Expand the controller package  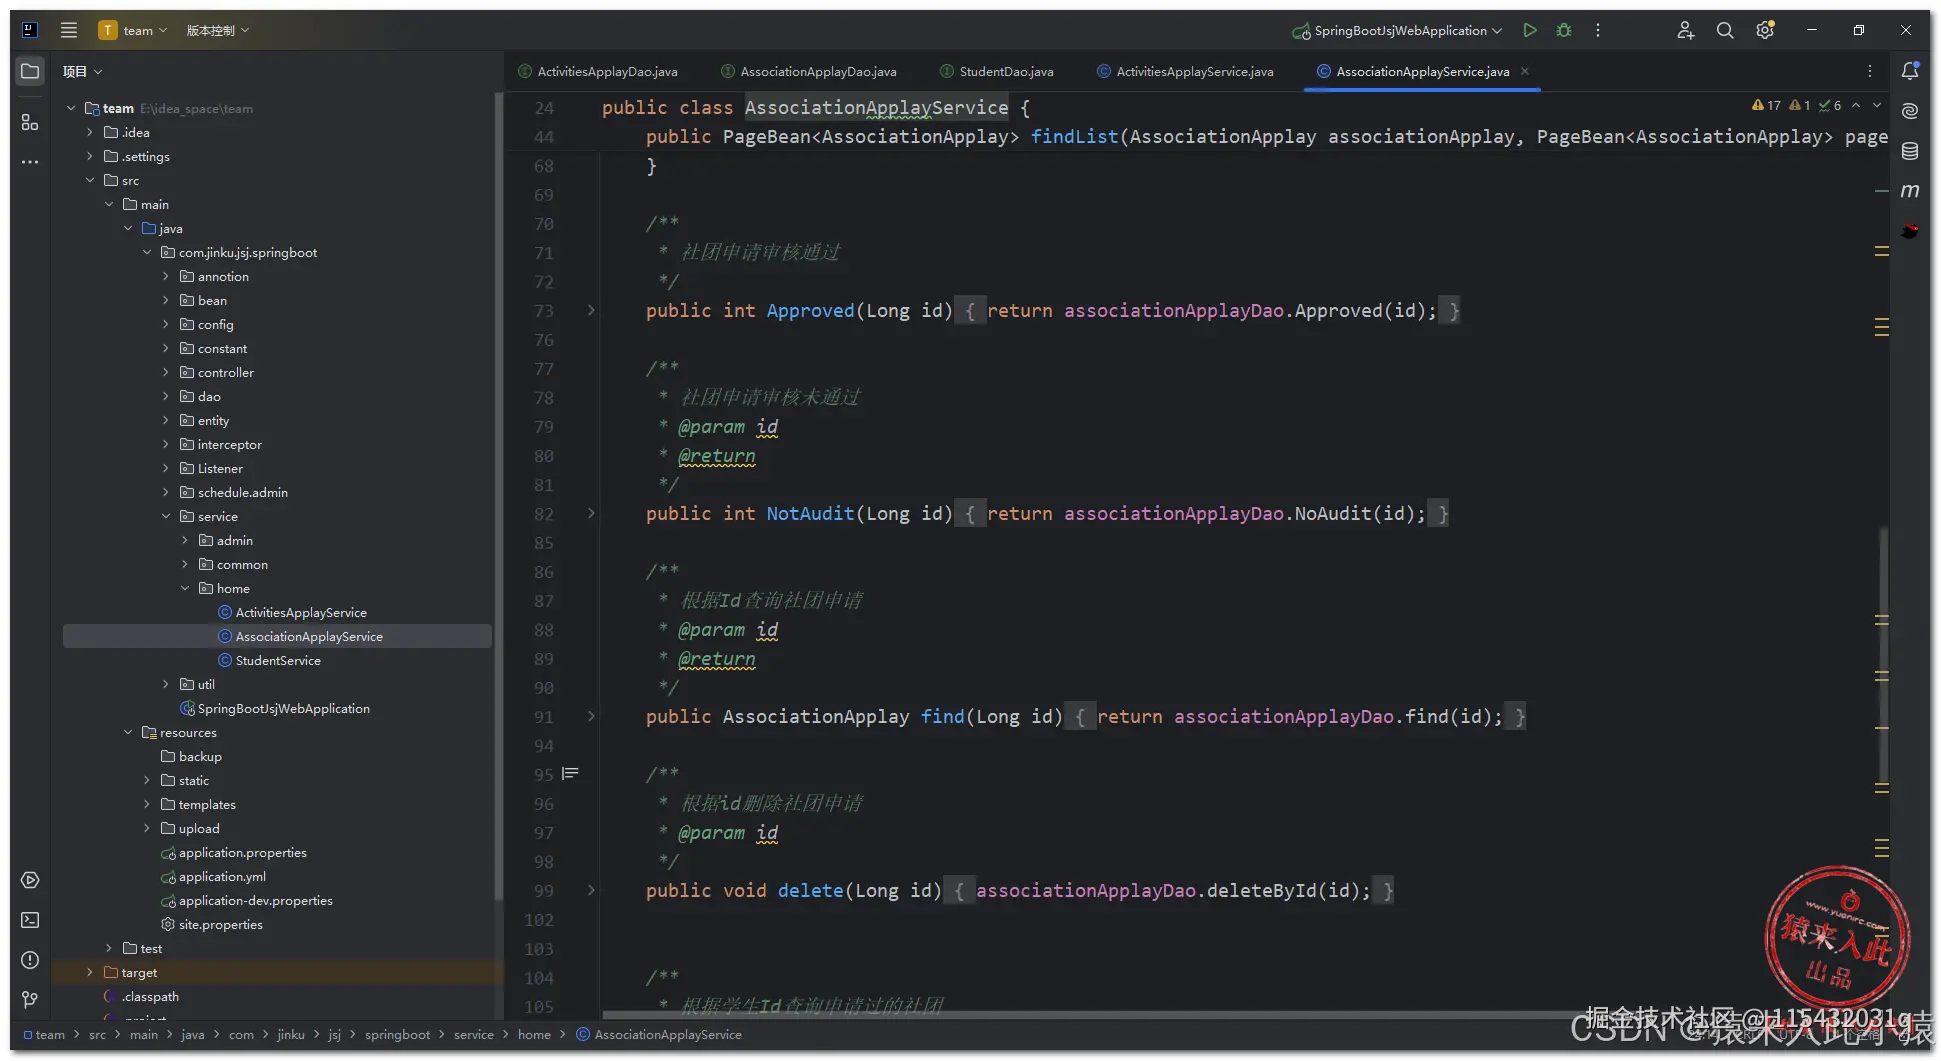[166, 372]
